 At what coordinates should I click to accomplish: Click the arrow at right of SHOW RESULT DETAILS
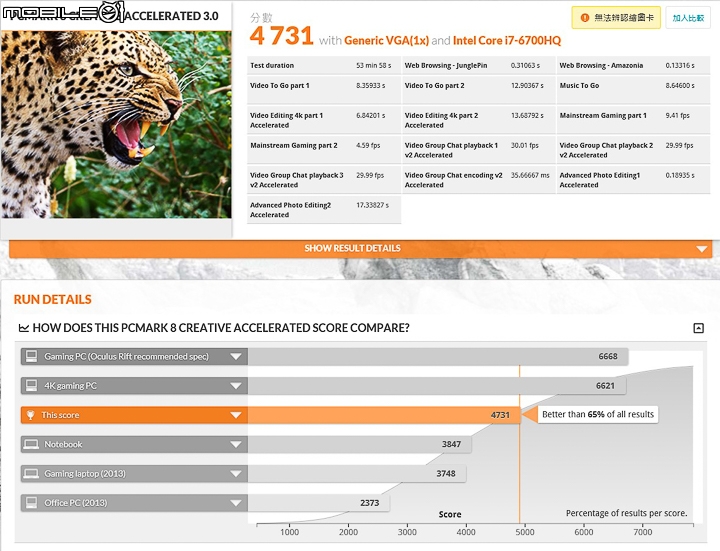point(701,249)
